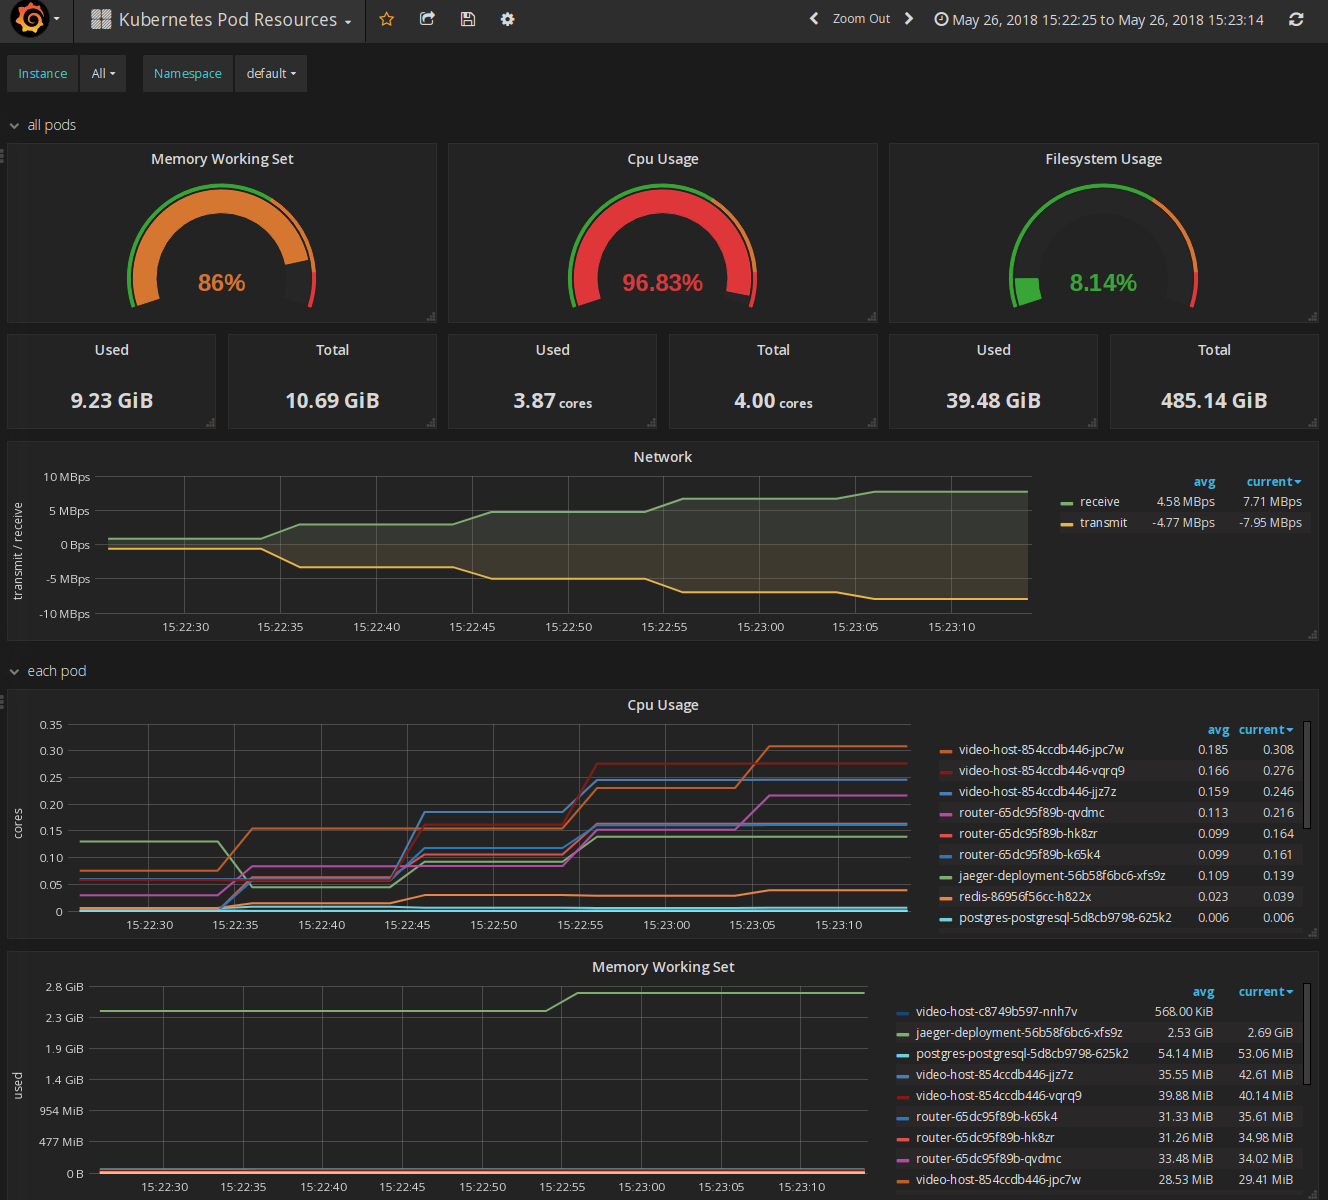This screenshot has height=1200, width=1328.
Task: Click video-host-c8749b597-nnh7v in Memory legend
Action: (x=996, y=1012)
